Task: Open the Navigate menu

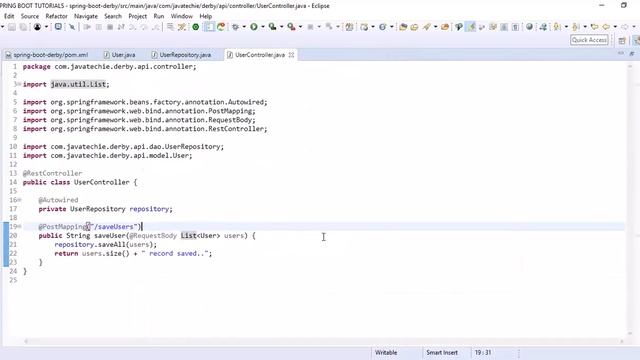Action: (x=86, y=16)
